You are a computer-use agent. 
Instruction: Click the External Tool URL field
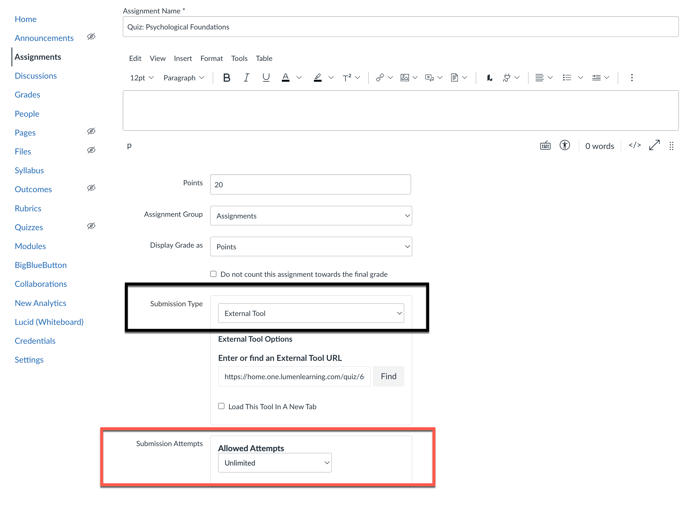[x=294, y=376]
